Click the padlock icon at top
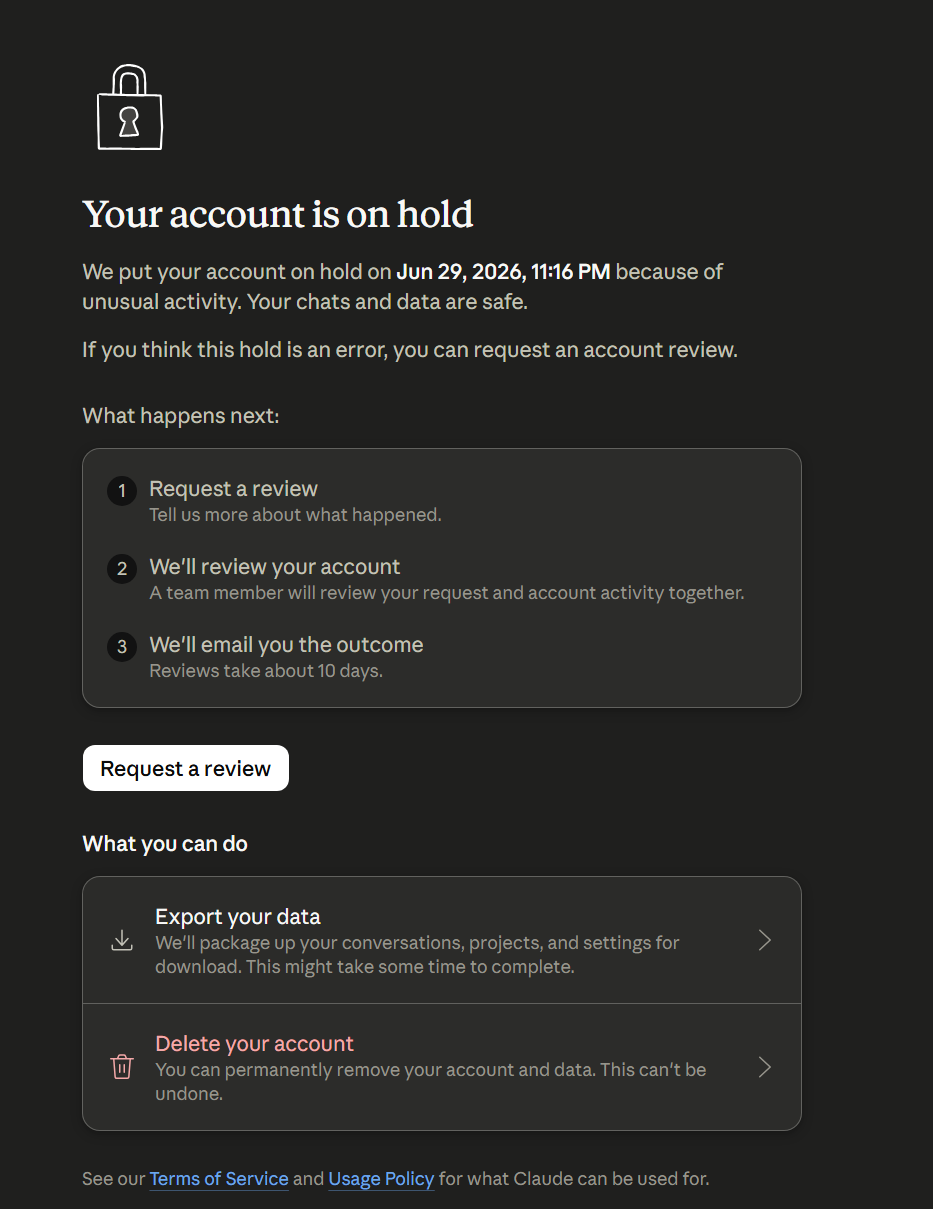 (129, 108)
